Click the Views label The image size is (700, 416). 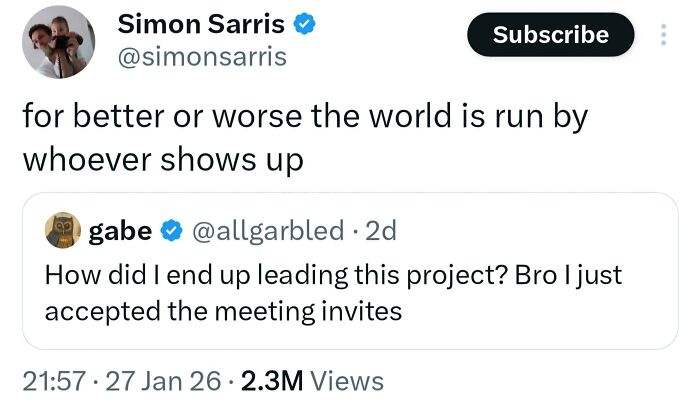[347, 381]
